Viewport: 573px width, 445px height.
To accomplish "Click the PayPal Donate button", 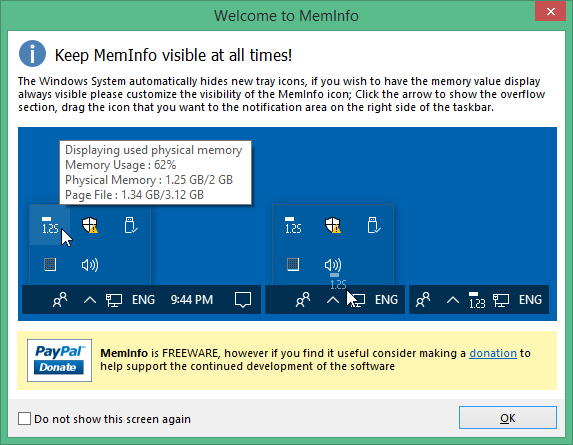I will click(x=59, y=360).
